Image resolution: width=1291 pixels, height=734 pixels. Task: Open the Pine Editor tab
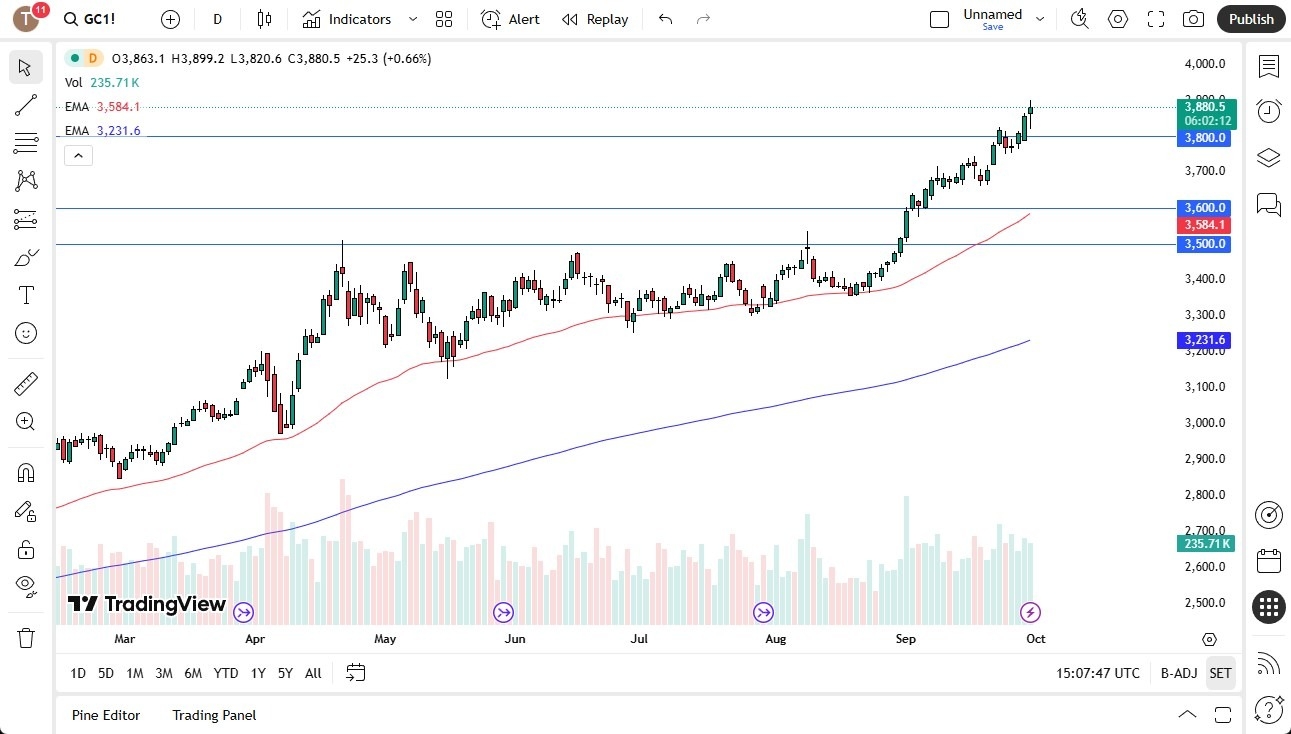[x=106, y=715]
